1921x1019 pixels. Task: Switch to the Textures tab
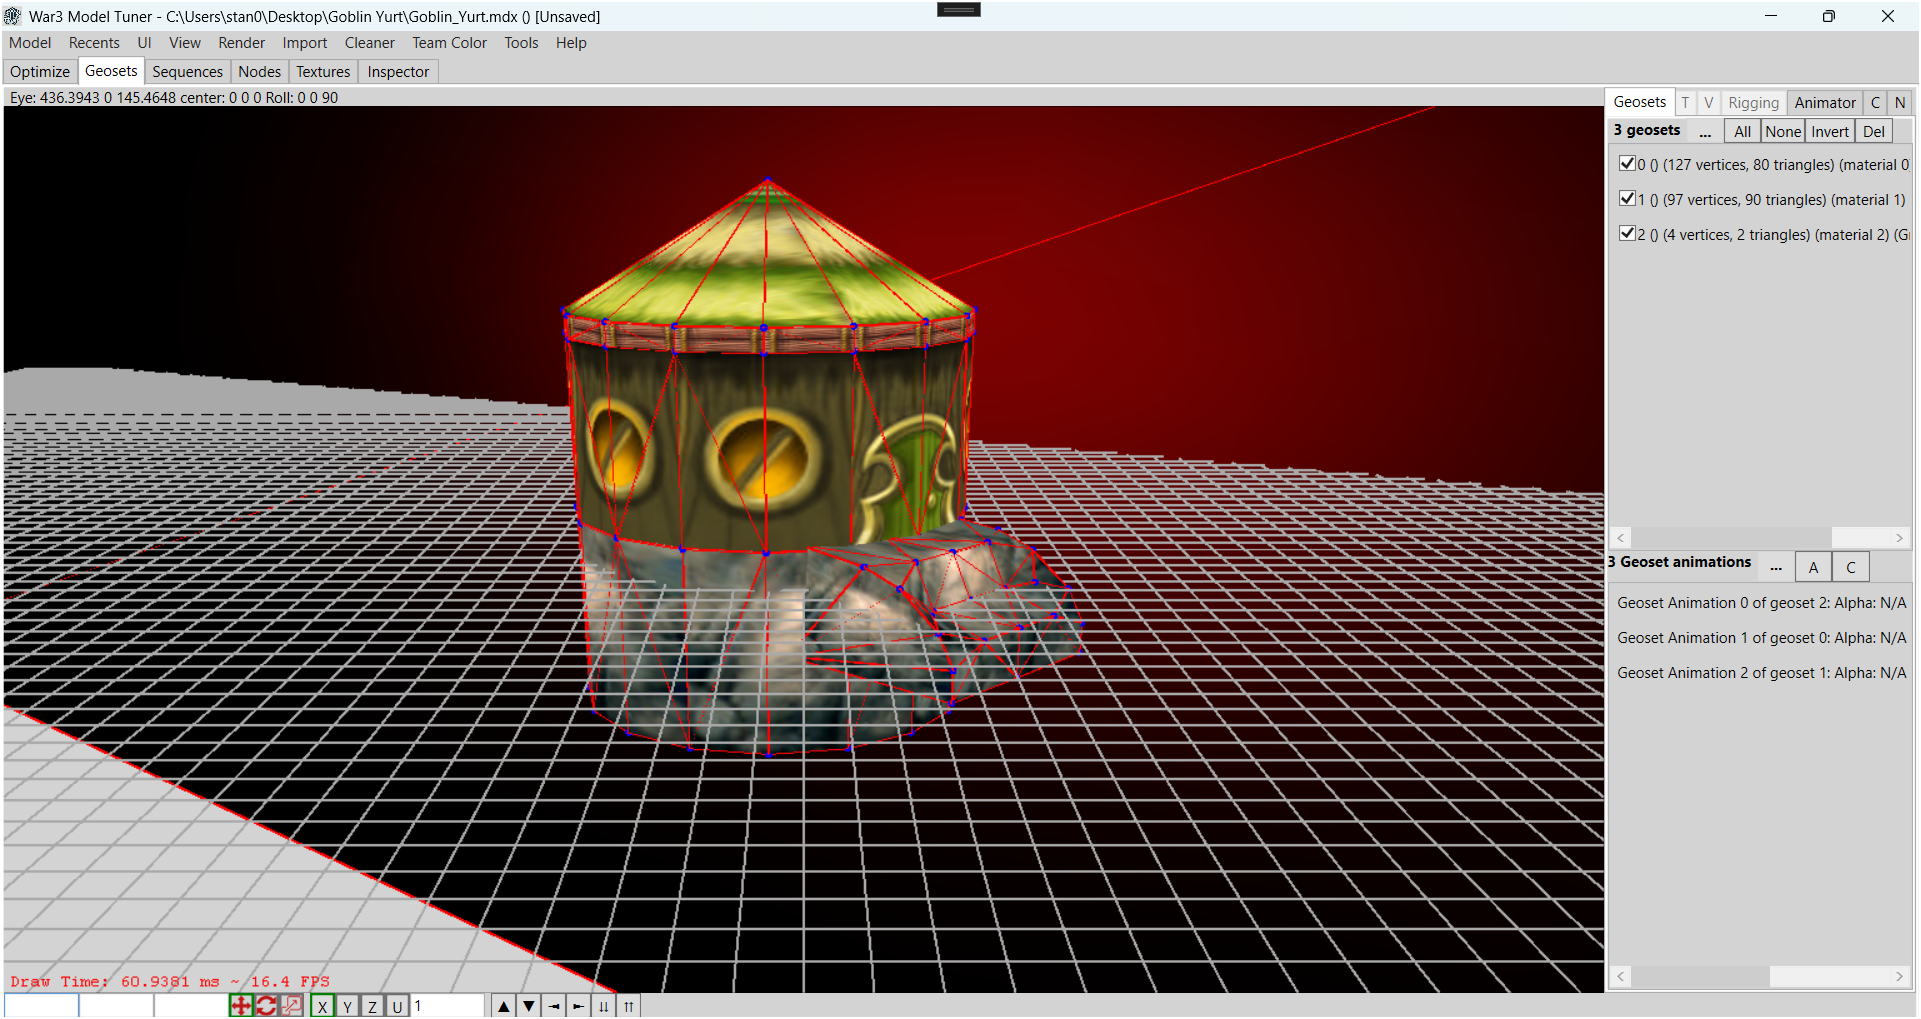[323, 72]
